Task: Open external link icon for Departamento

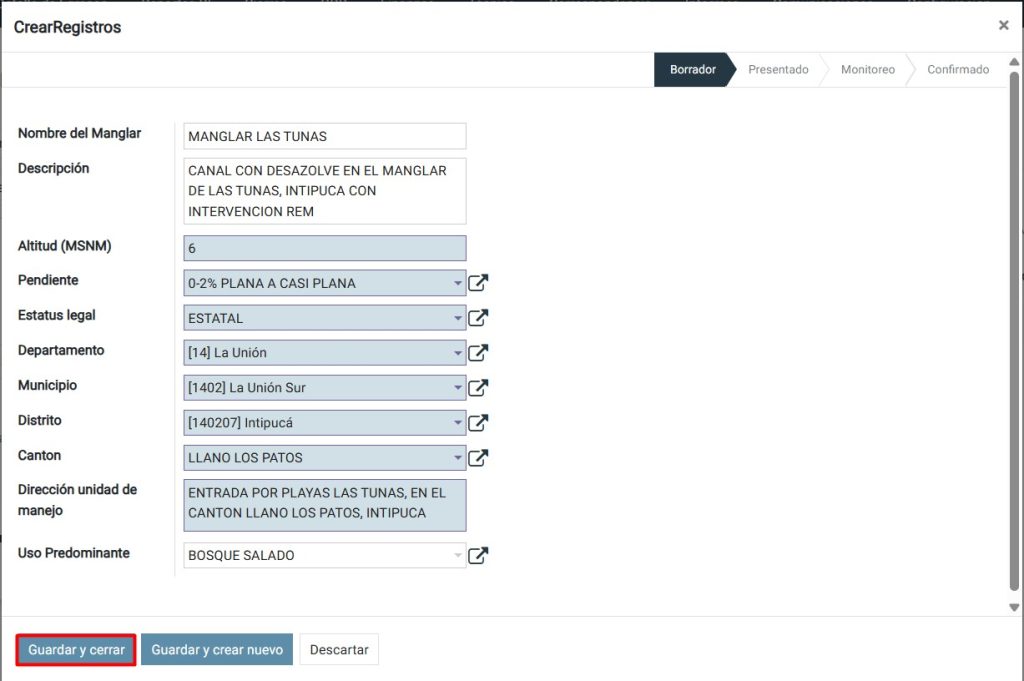Action: pyautogui.click(x=478, y=353)
